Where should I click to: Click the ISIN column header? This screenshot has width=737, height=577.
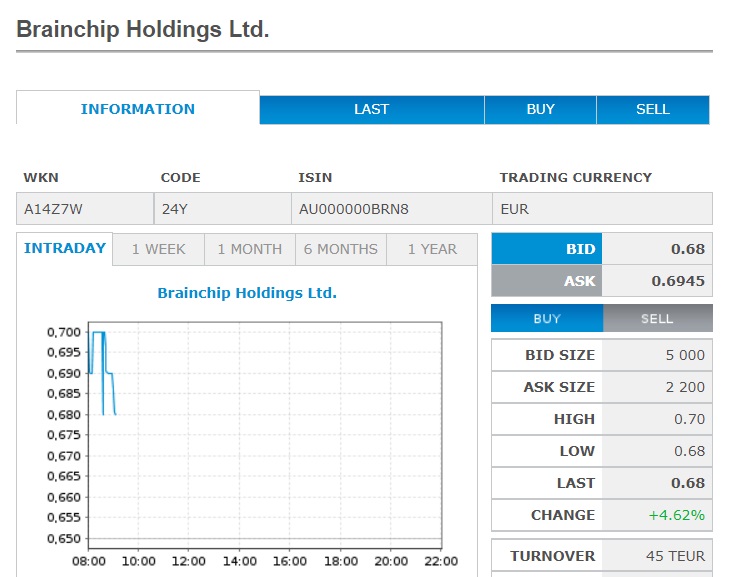[x=315, y=177]
